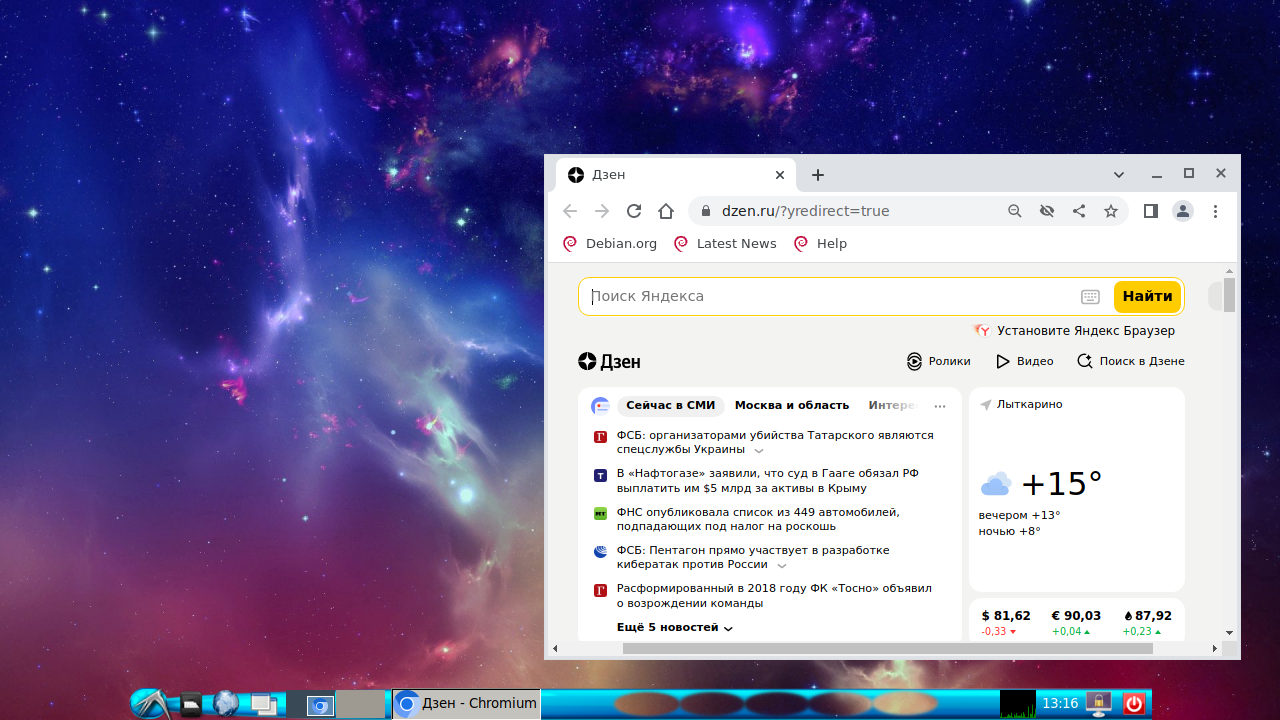
Task: Open the on-screen keyboard in search box
Action: (1090, 297)
